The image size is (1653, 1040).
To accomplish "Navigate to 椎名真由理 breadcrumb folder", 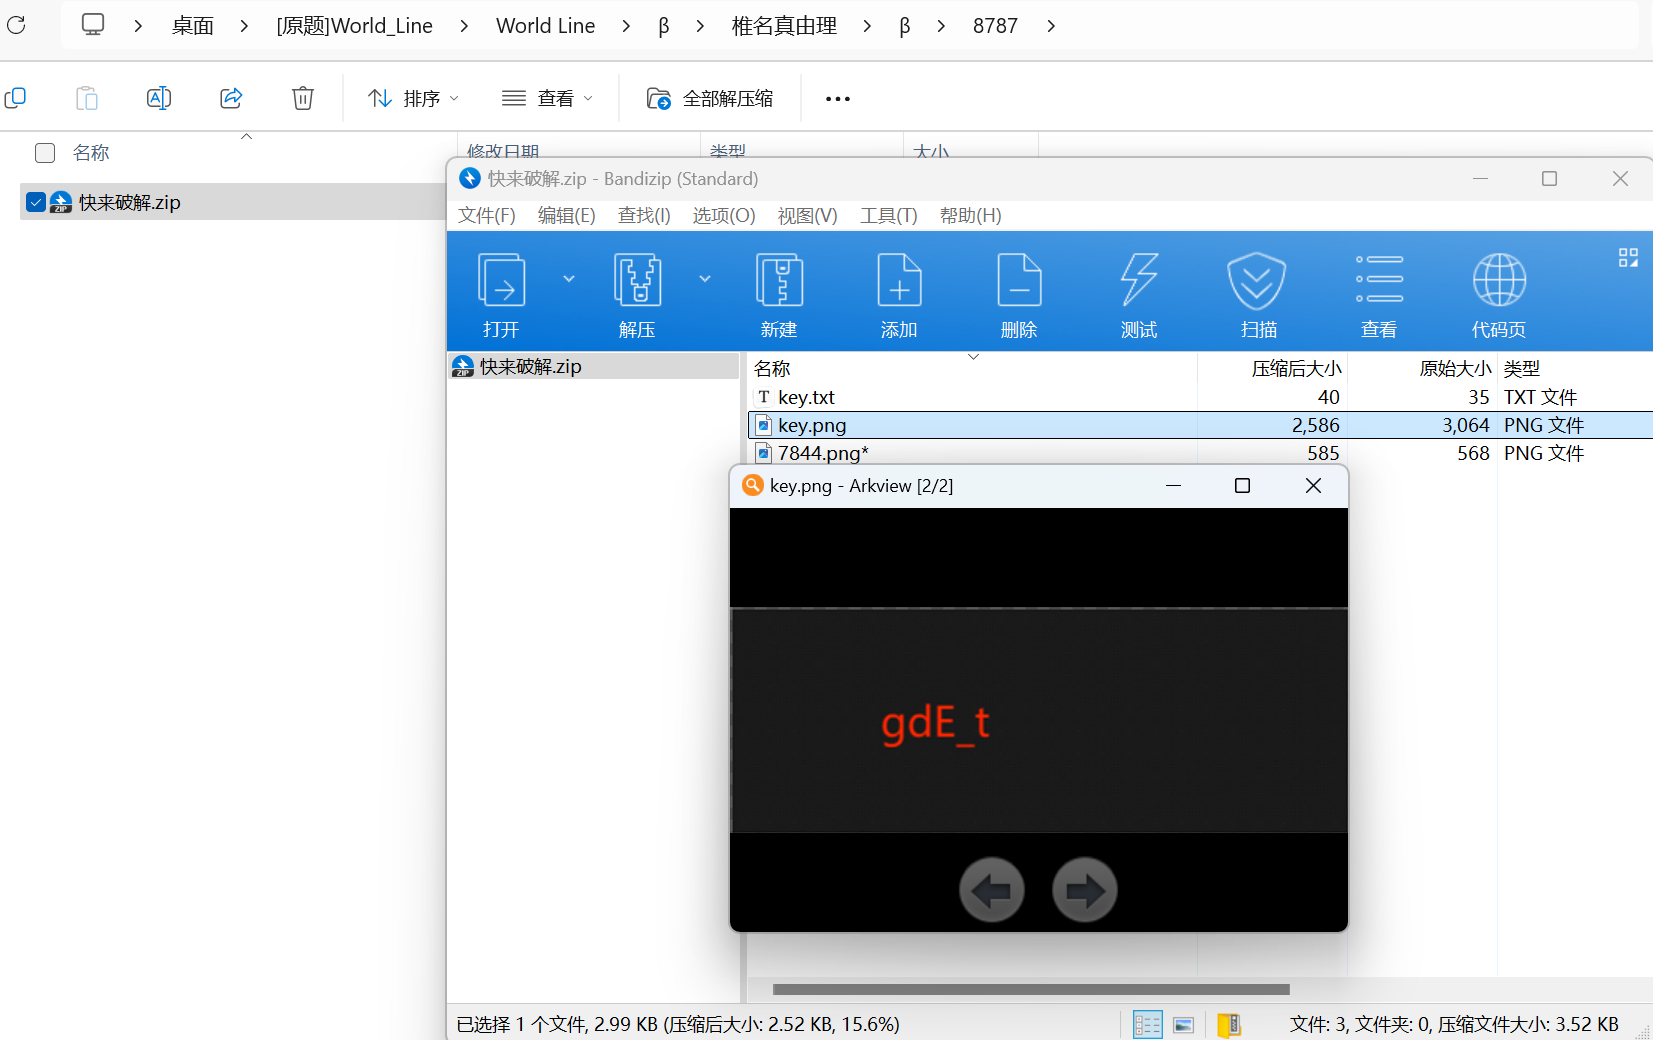I will click(784, 26).
